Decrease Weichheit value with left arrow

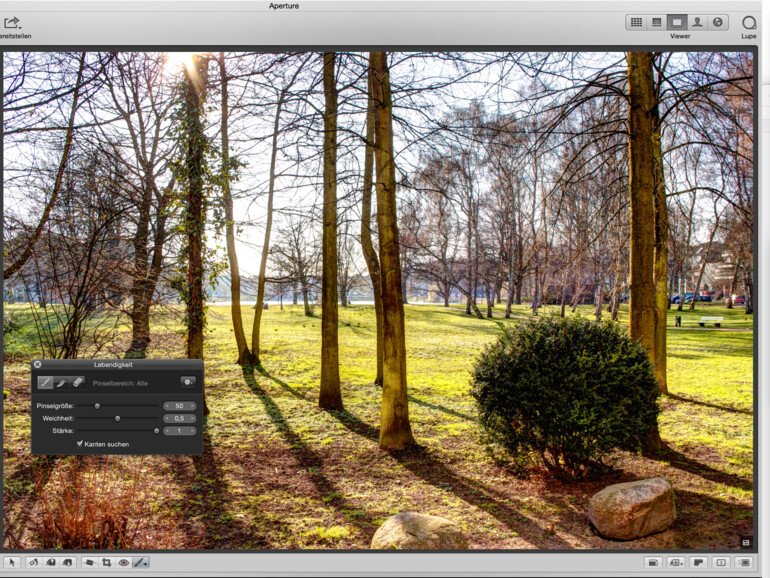point(167,418)
